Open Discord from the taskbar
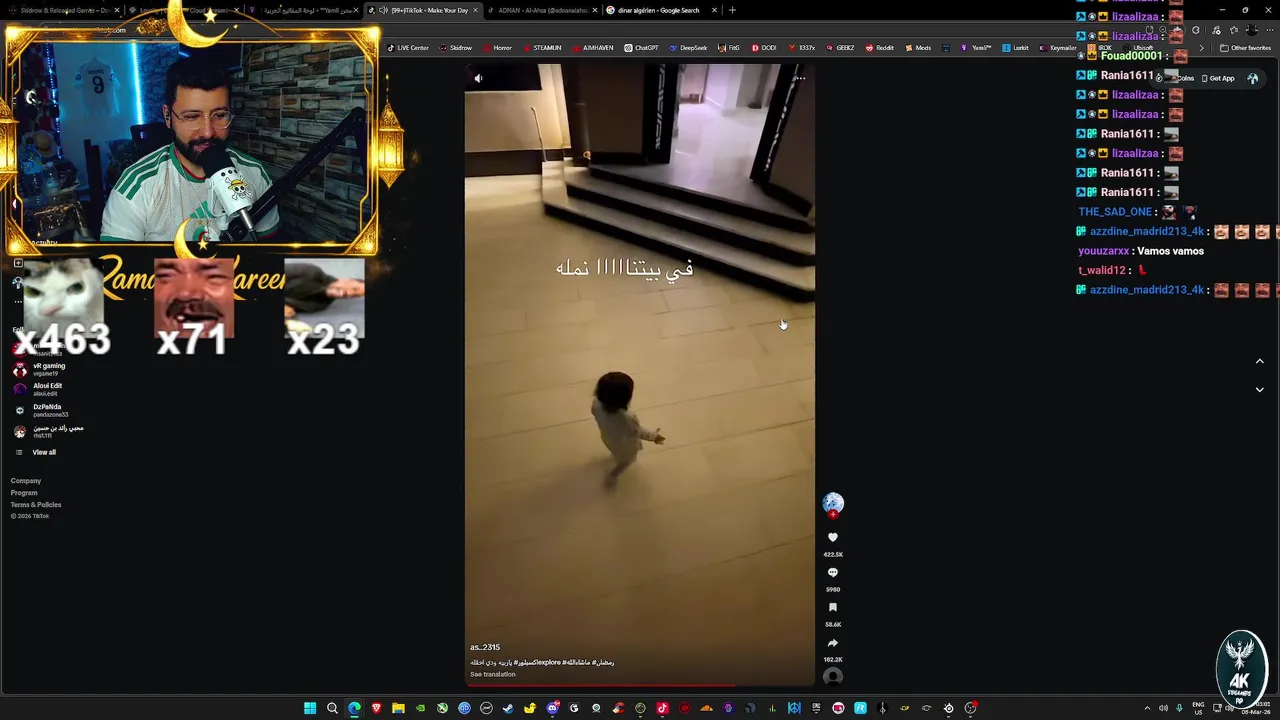Screen dimensions: 1280x720 tap(552, 708)
